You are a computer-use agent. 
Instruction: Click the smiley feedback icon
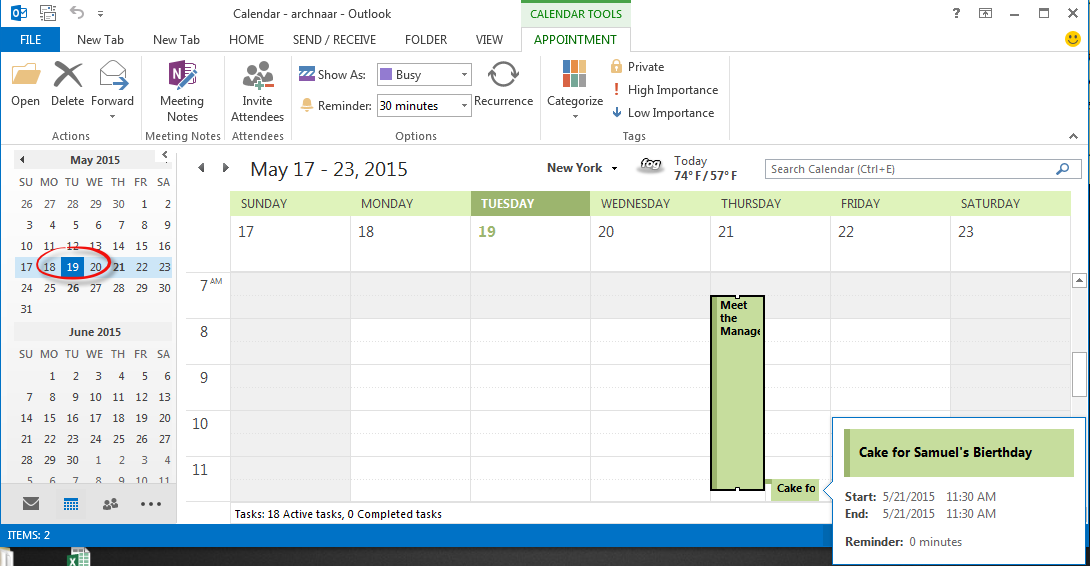pyautogui.click(x=1073, y=39)
